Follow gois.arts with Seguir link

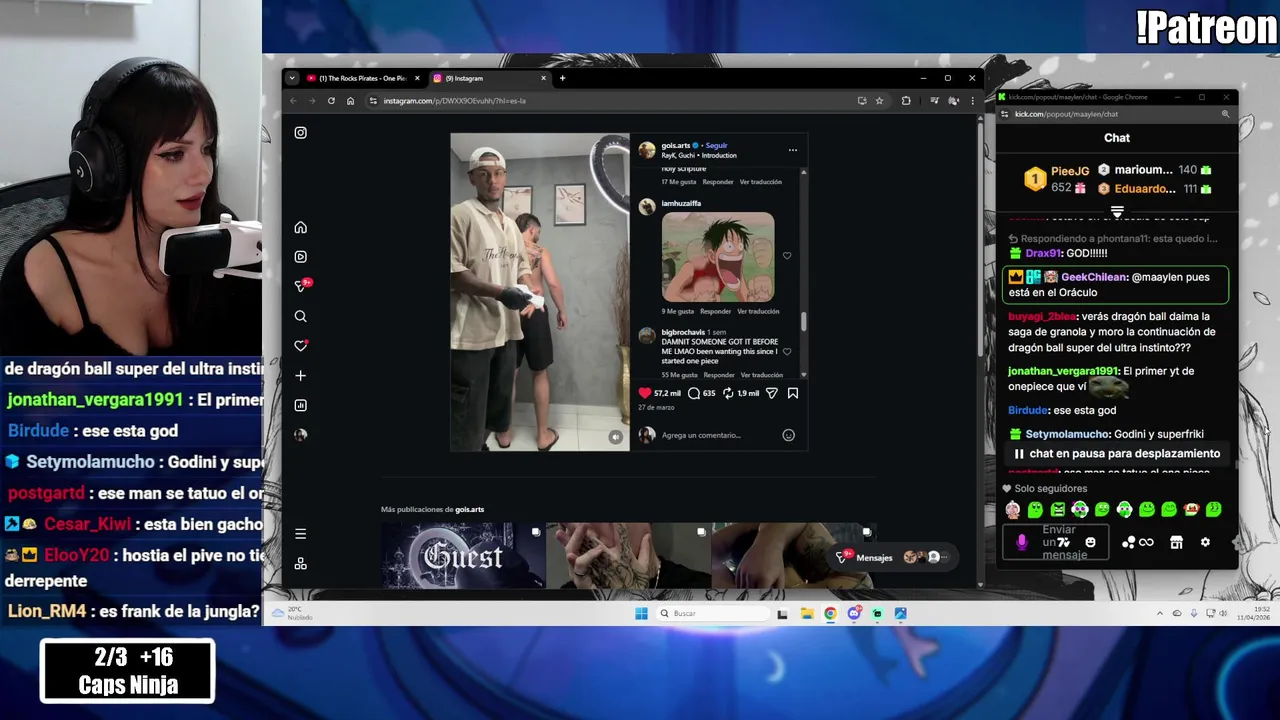[716, 145]
